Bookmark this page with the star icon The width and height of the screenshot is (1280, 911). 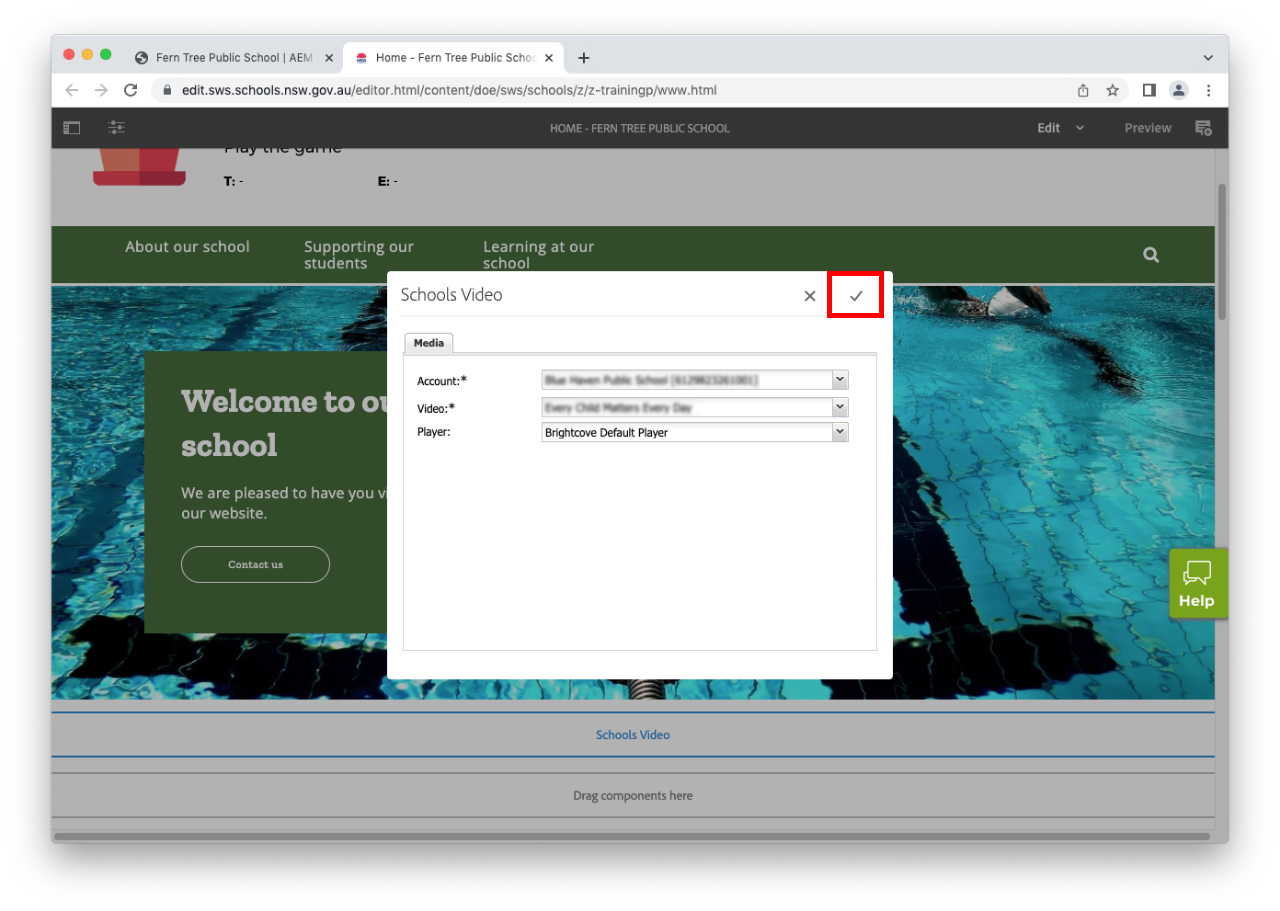(x=1112, y=90)
